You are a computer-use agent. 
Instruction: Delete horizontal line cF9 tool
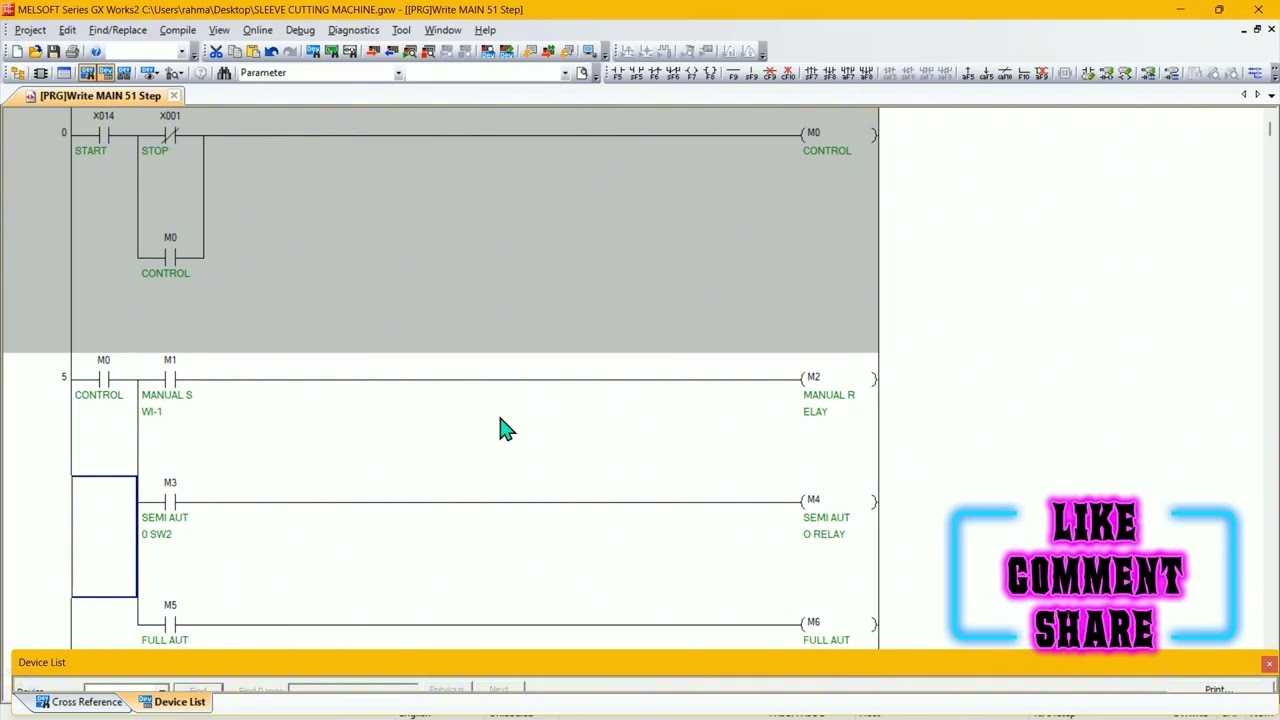tap(770, 73)
